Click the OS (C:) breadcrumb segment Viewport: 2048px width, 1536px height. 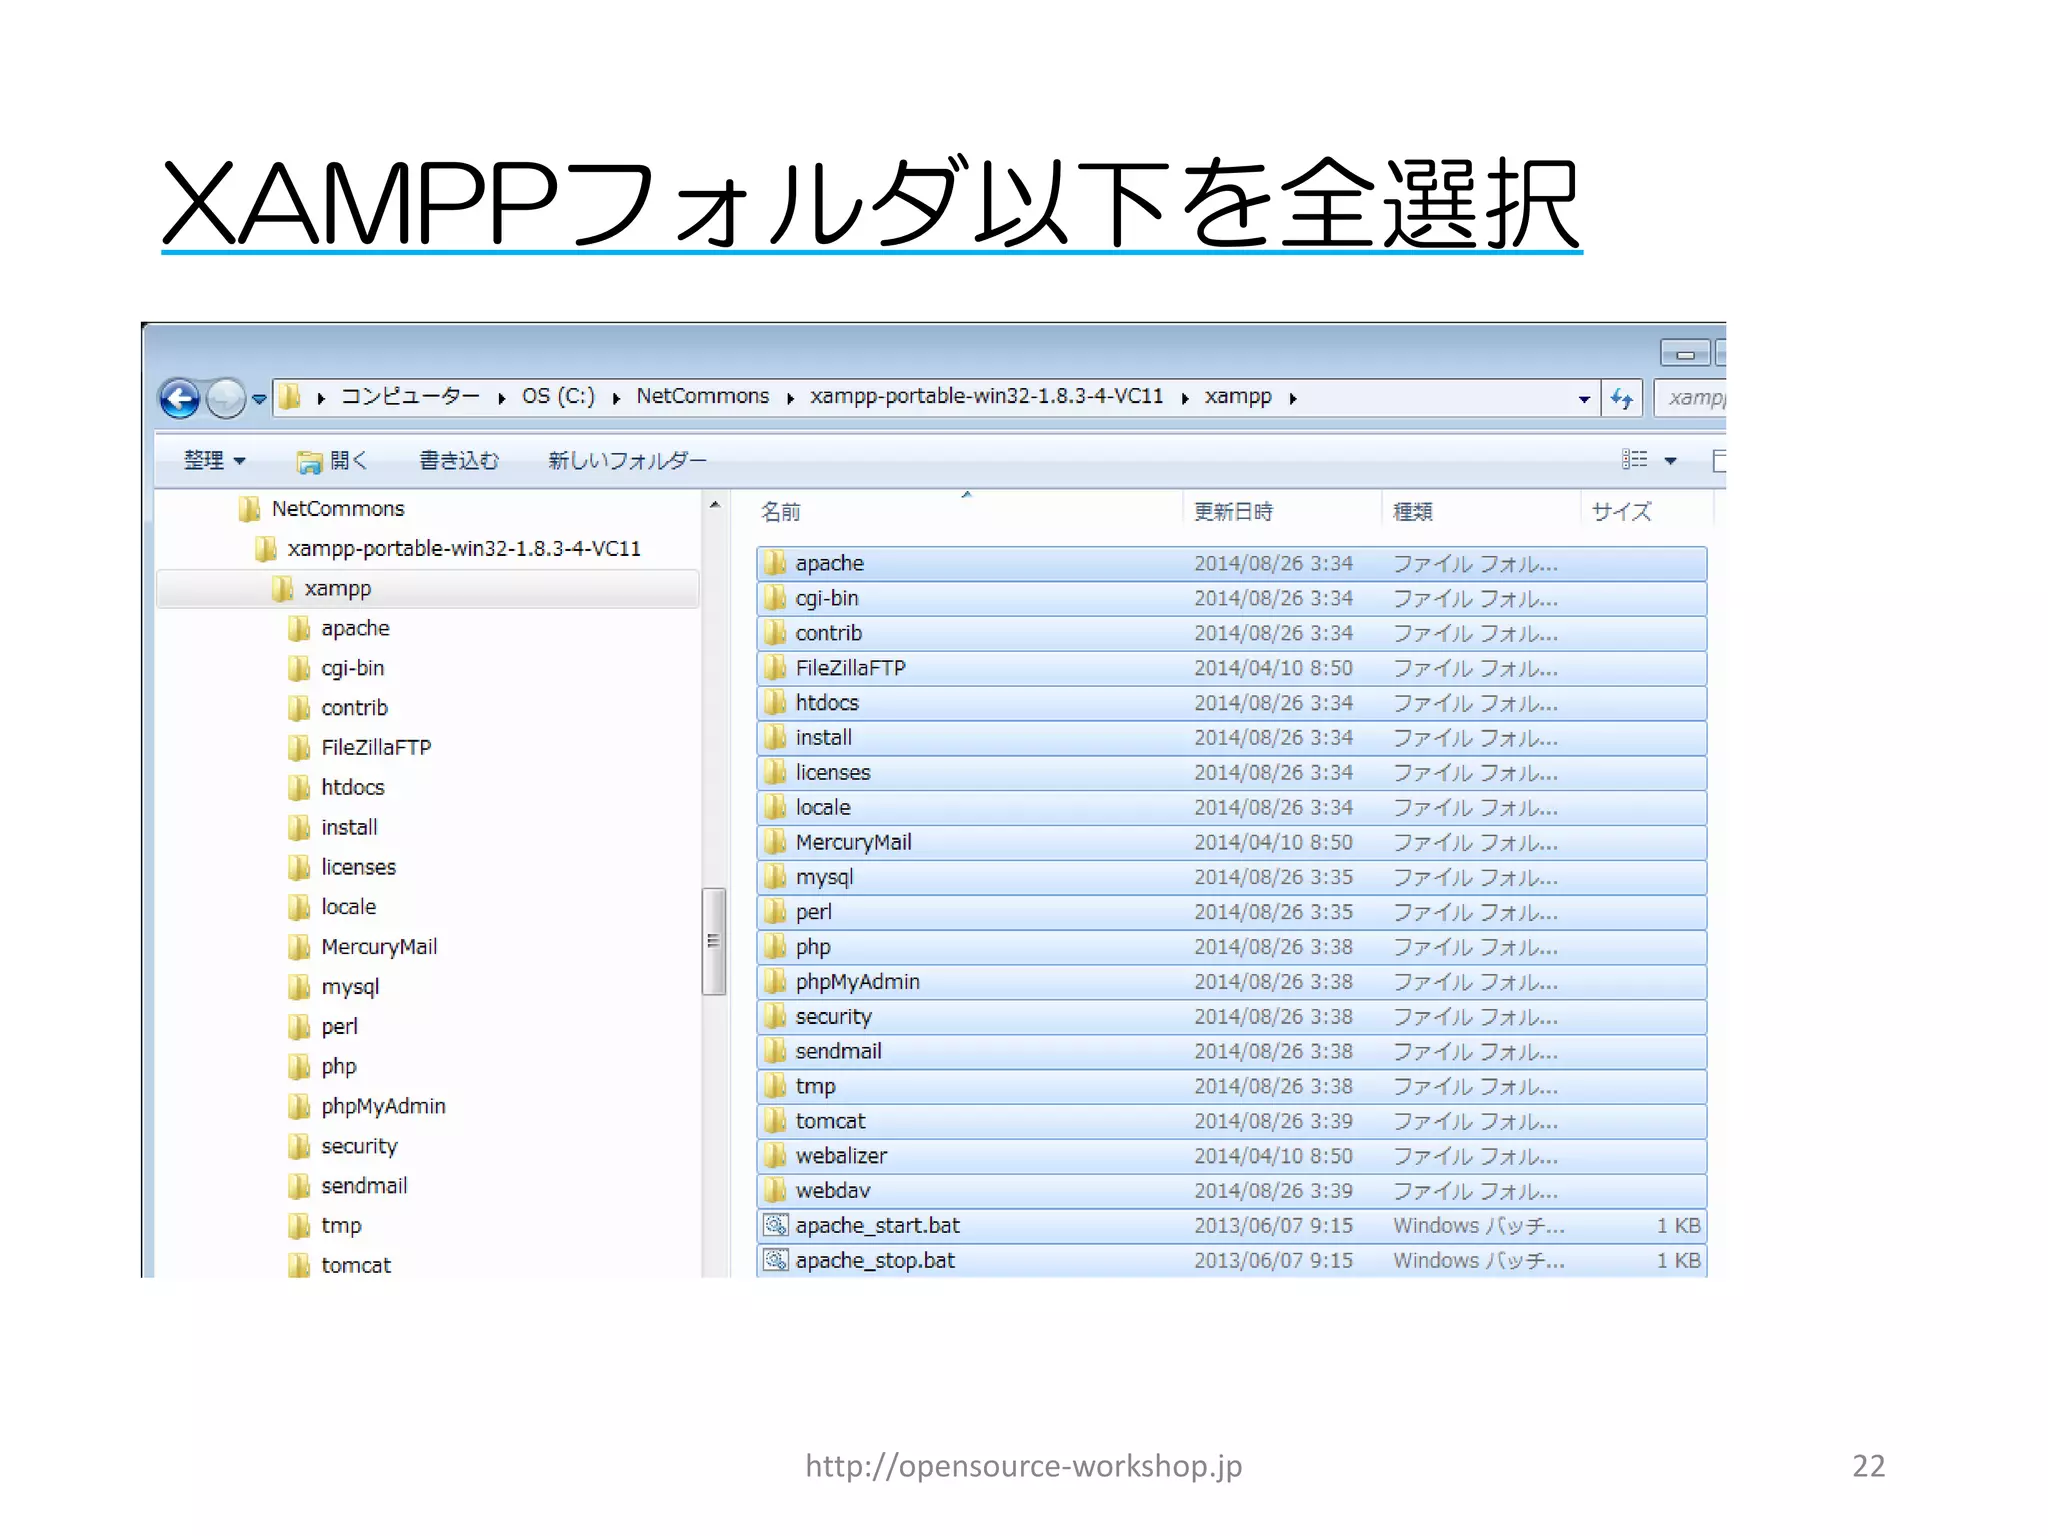pos(558,396)
